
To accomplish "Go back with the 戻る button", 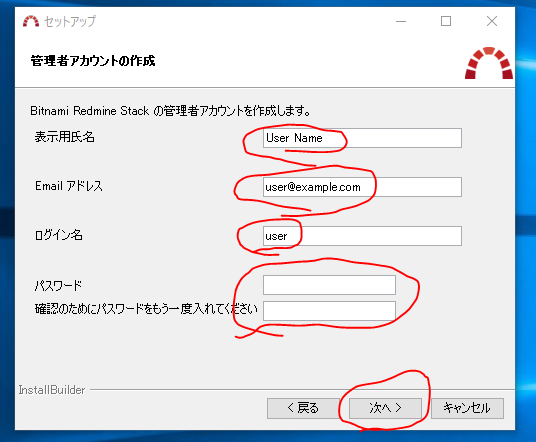I will tap(303, 408).
